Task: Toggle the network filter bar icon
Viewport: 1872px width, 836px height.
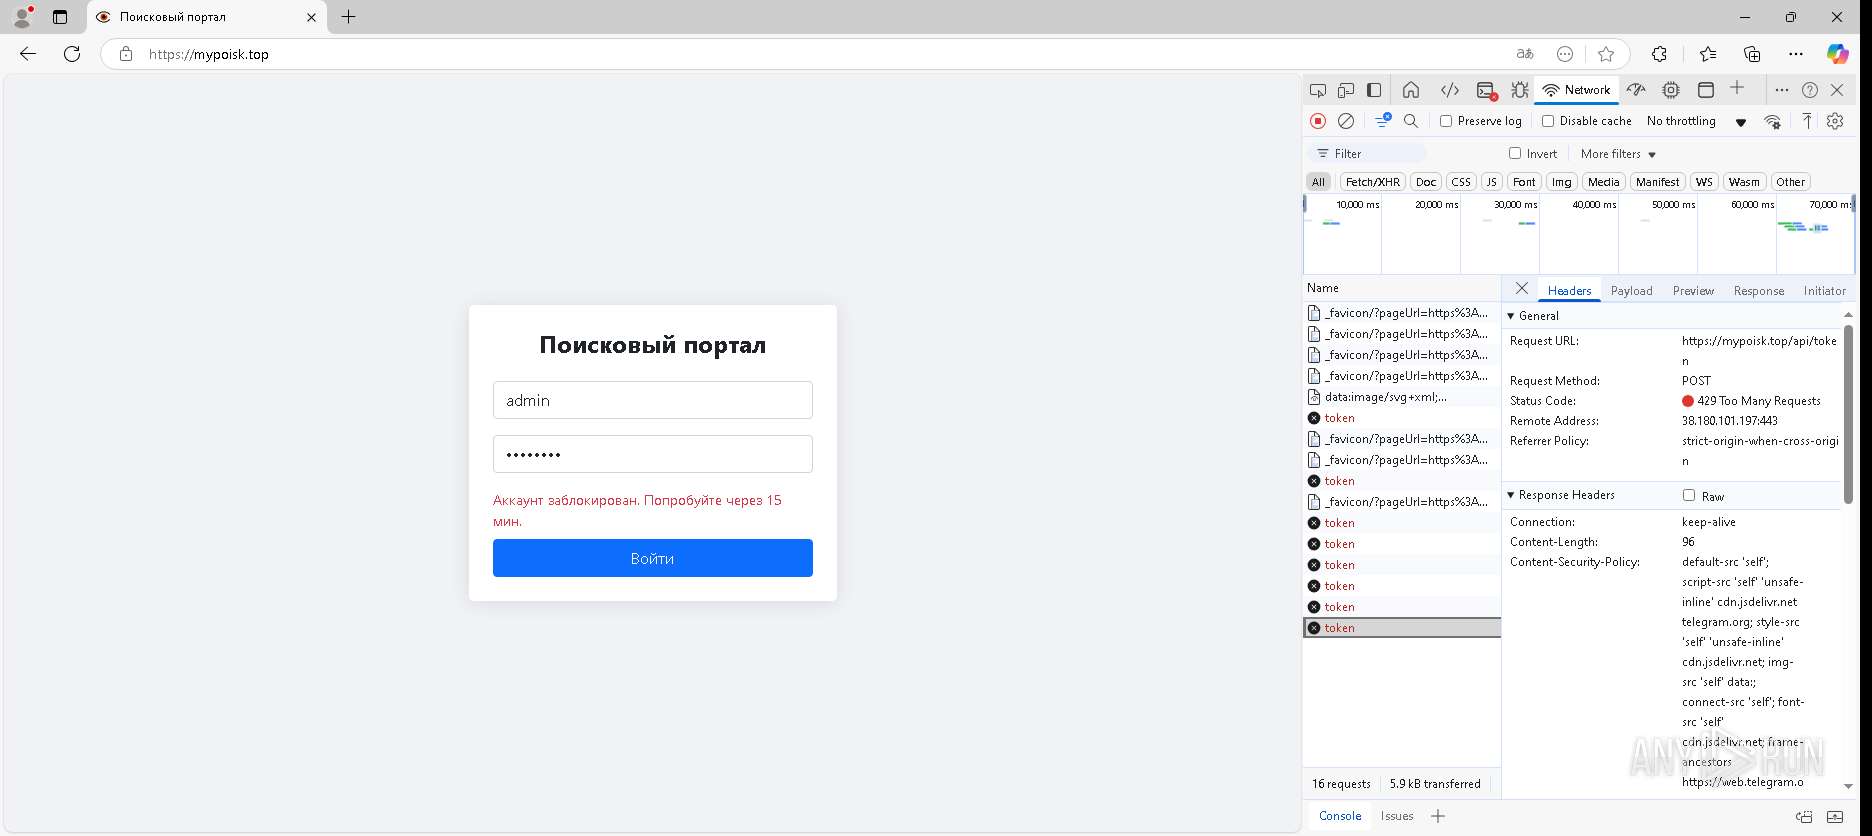Action: (1383, 120)
